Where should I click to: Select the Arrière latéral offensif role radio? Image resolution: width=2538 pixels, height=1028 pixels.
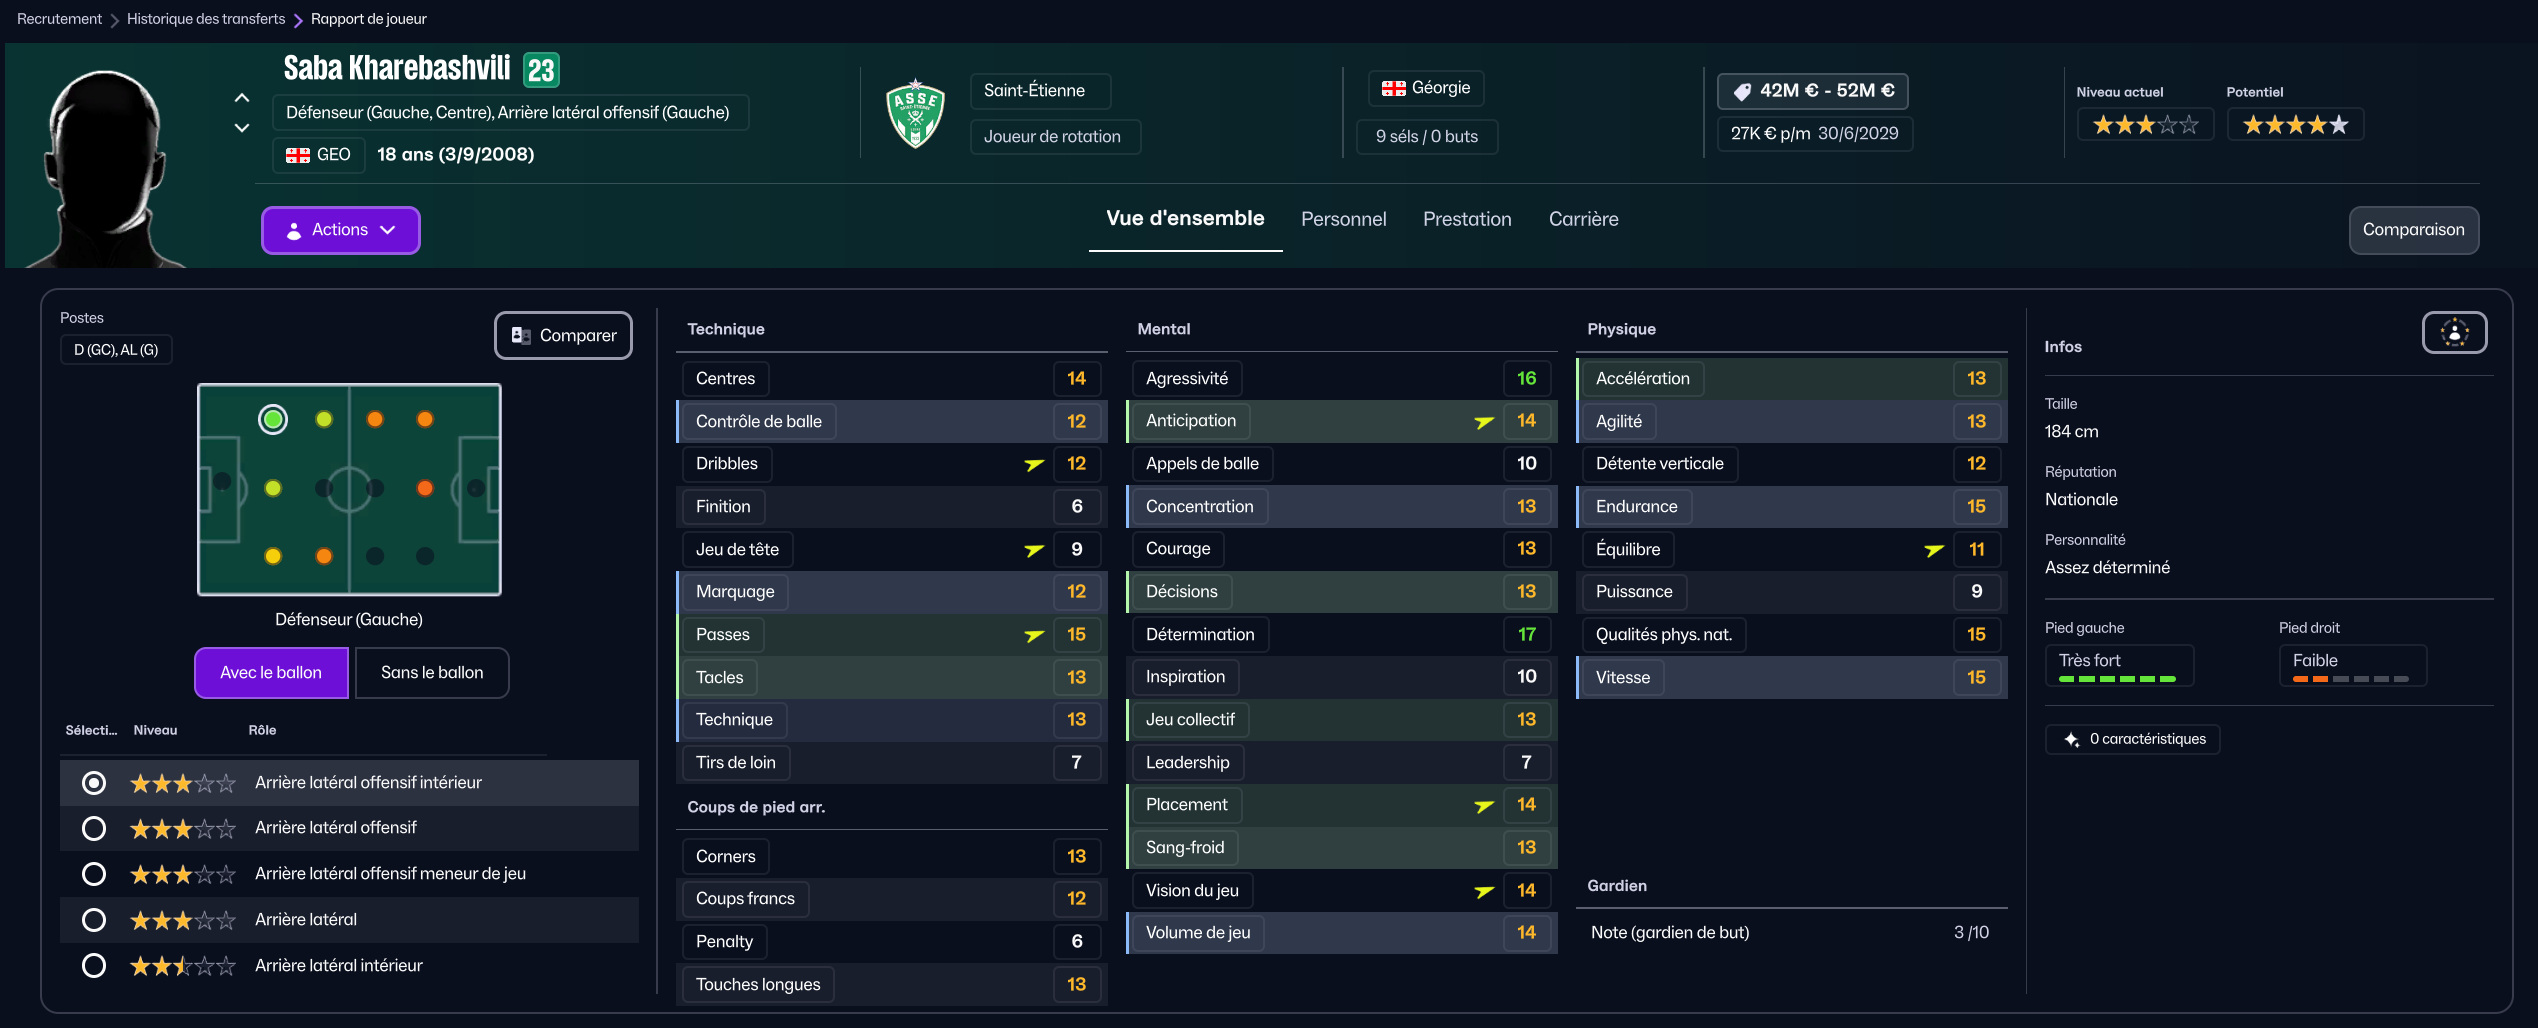pyautogui.click(x=94, y=828)
